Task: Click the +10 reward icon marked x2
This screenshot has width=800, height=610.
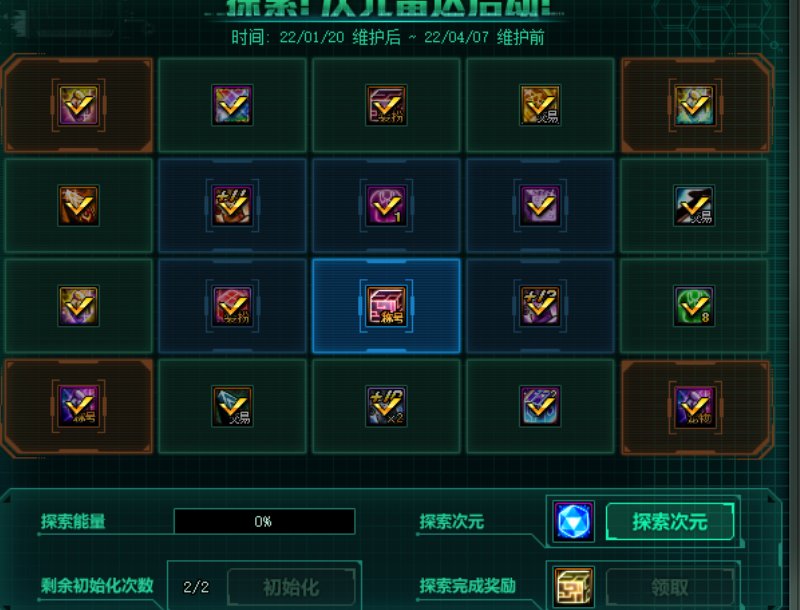Action: [386, 406]
